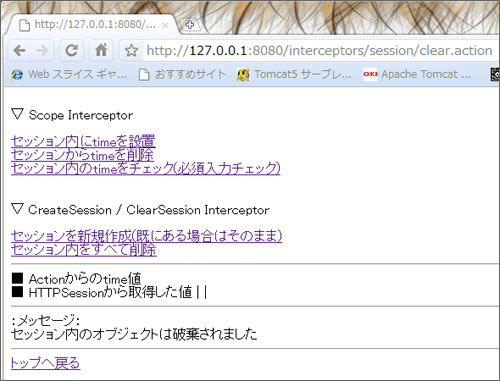Viewport: 500px width, 381px height.
Task: Follow the セッション内をすべて削除 link
Action: click(x=84, y=250)
